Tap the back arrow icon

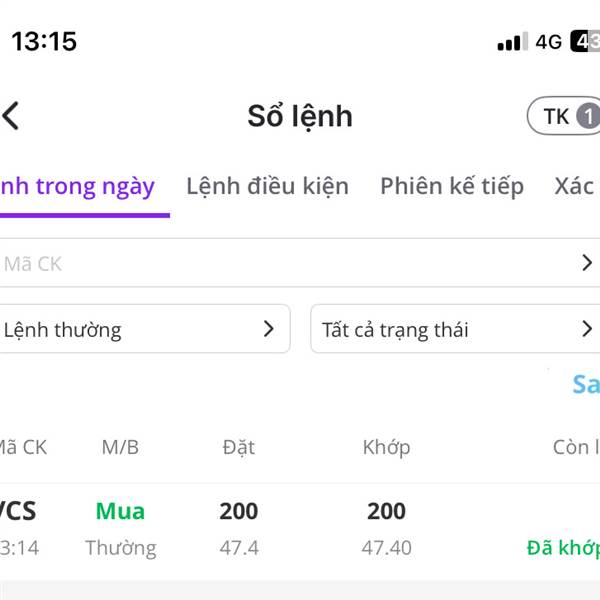(x=11, y=116)
